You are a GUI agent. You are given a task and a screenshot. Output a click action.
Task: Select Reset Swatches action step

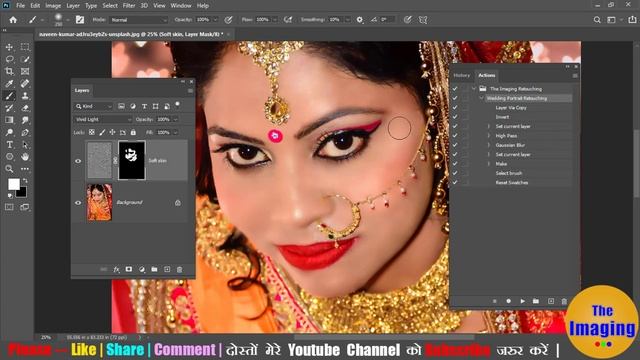click(512, 182)
